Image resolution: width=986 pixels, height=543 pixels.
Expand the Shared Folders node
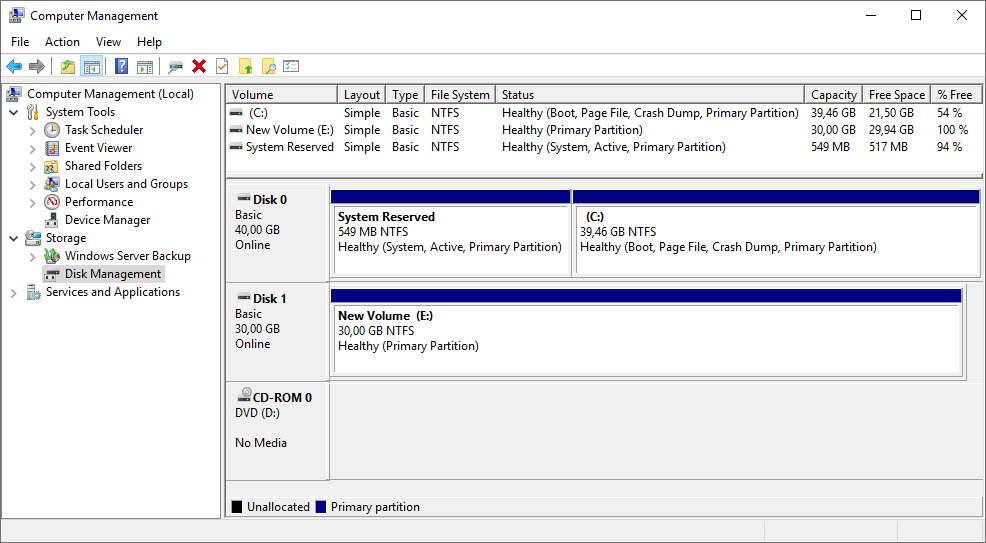[x=33, y=167]
